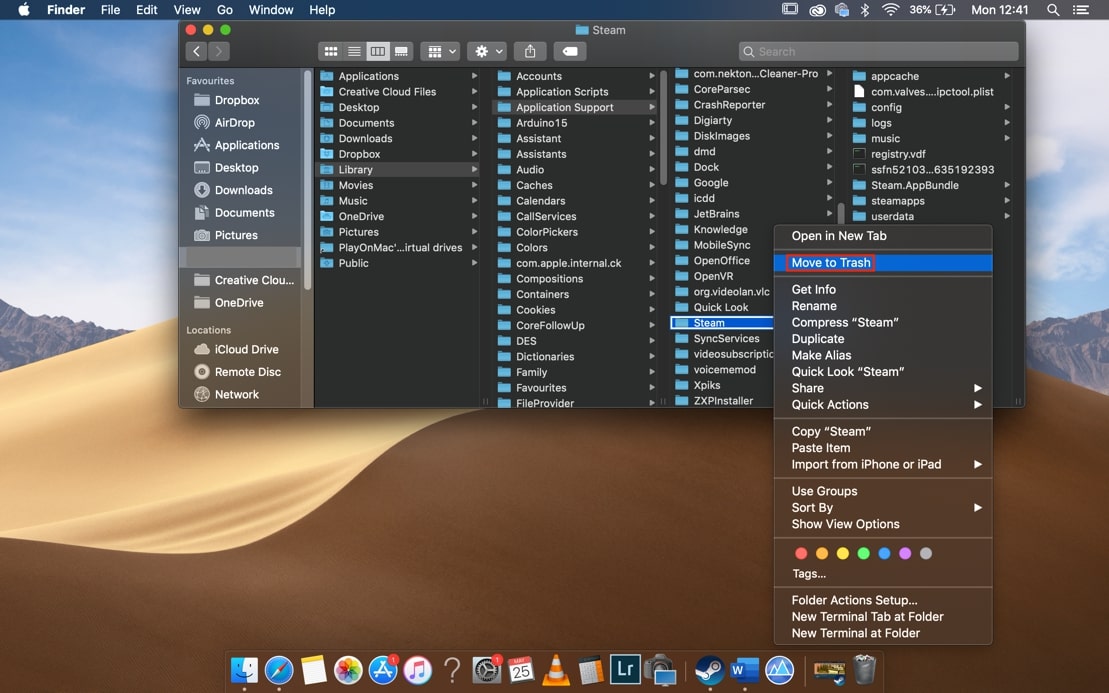Select the gallery view mode
Screen dimensions: 1109x693
(x=401, y=51)
